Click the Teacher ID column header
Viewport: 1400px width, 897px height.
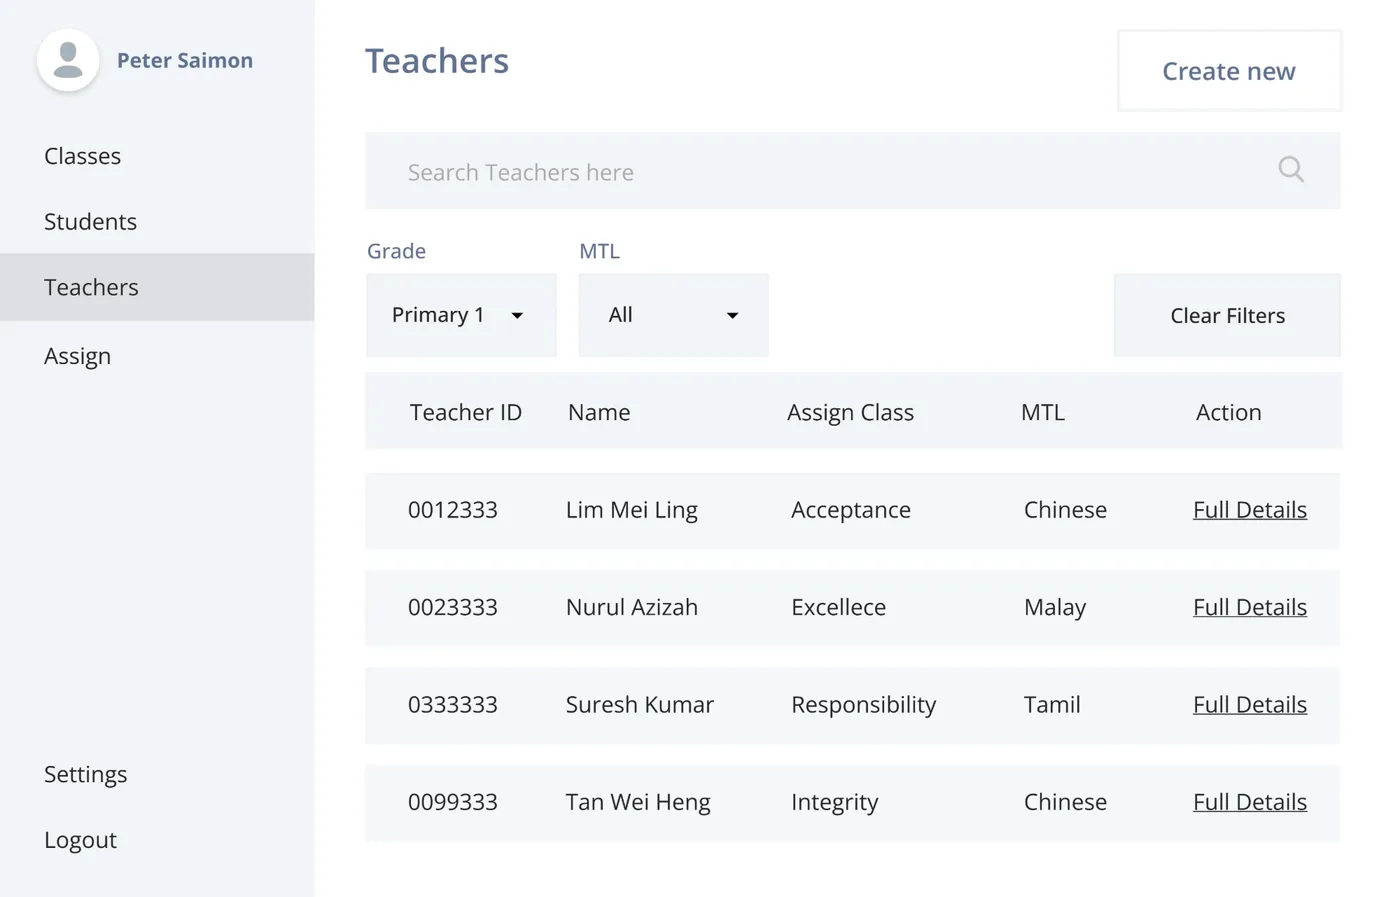(x=465, y=412)
